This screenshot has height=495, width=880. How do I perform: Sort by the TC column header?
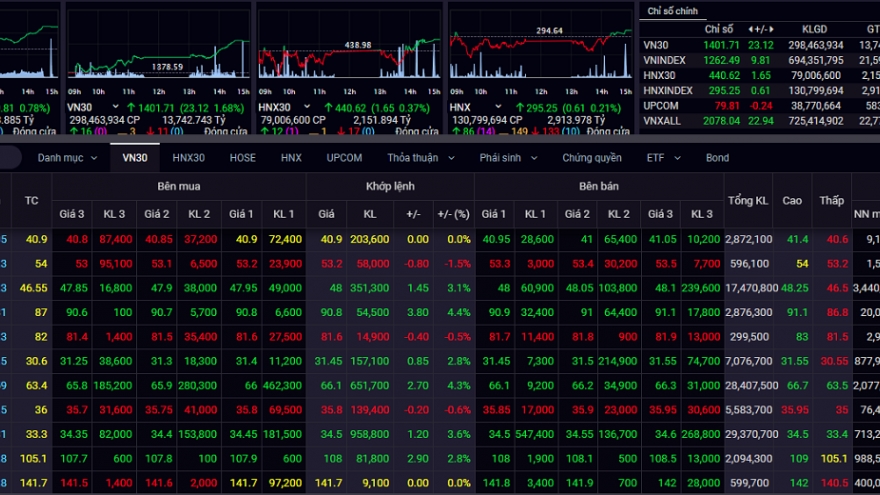[x=31, y=200]
